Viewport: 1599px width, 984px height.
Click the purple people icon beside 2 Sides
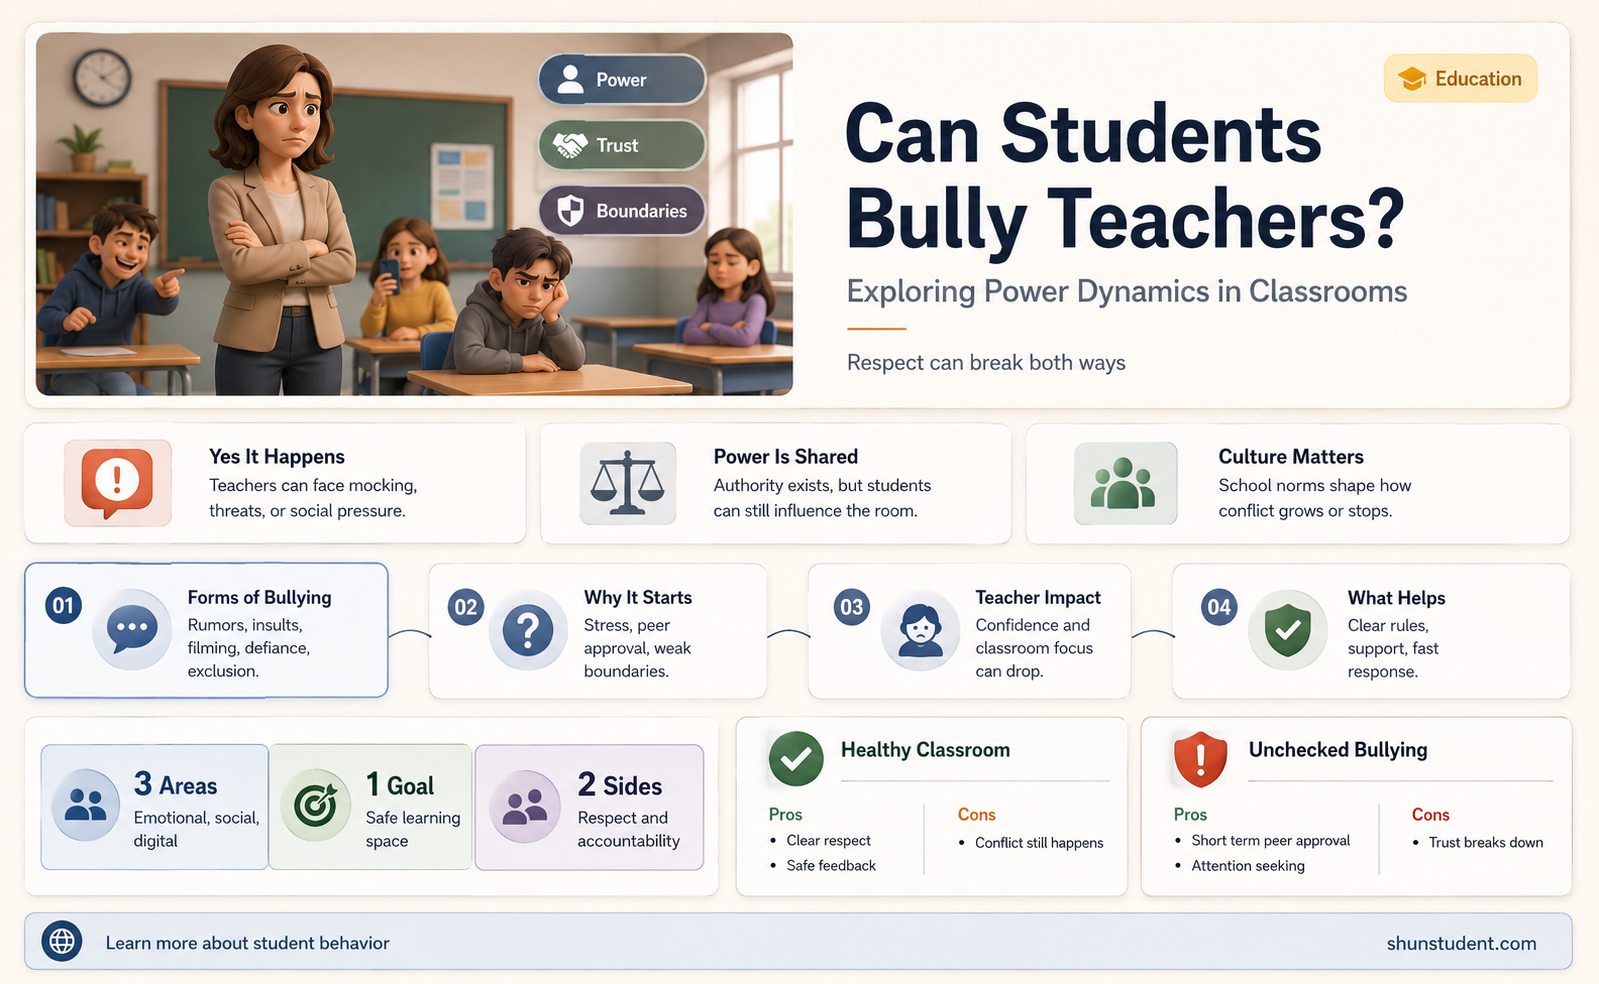pyautogui.click(x=524, y=806)
